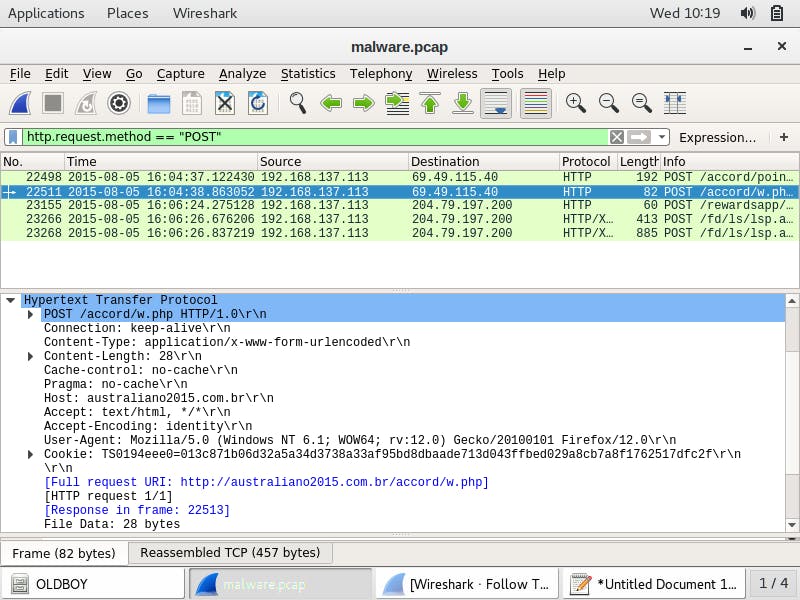The image size is (800, 600).
Task: Expand the Cookie field details
Action: click(x=30, y=454)
